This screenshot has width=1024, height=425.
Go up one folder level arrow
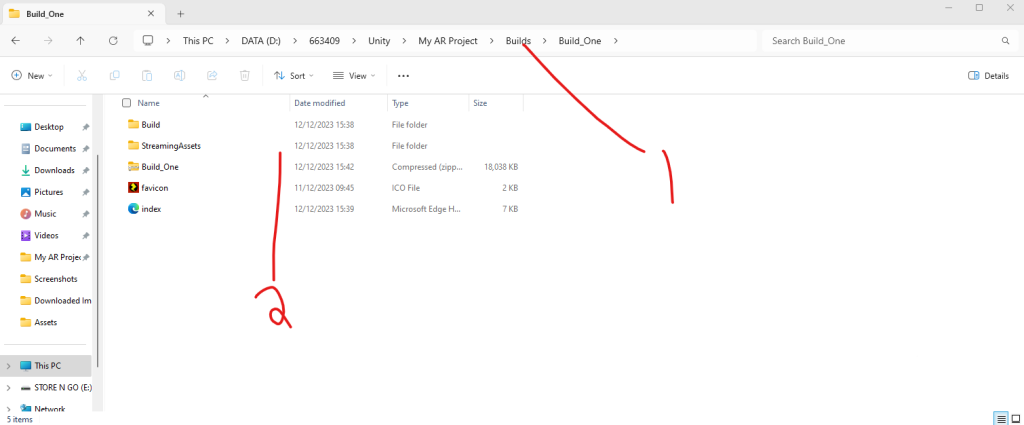(80, 41)
